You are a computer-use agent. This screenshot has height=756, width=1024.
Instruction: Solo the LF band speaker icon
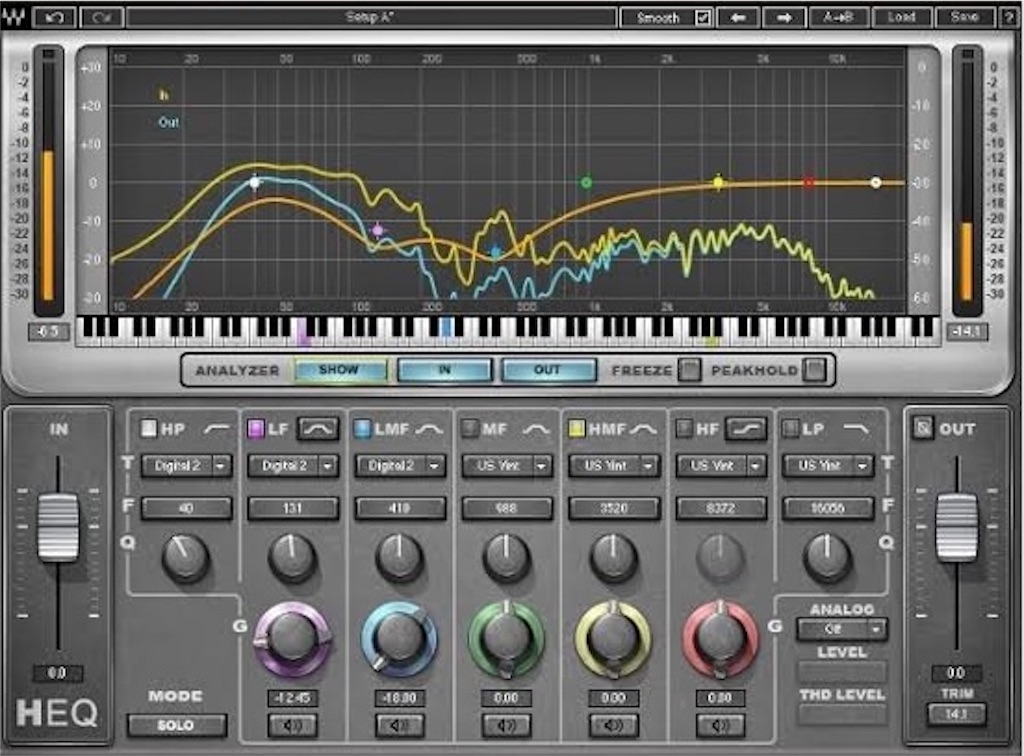click(292, 725)
